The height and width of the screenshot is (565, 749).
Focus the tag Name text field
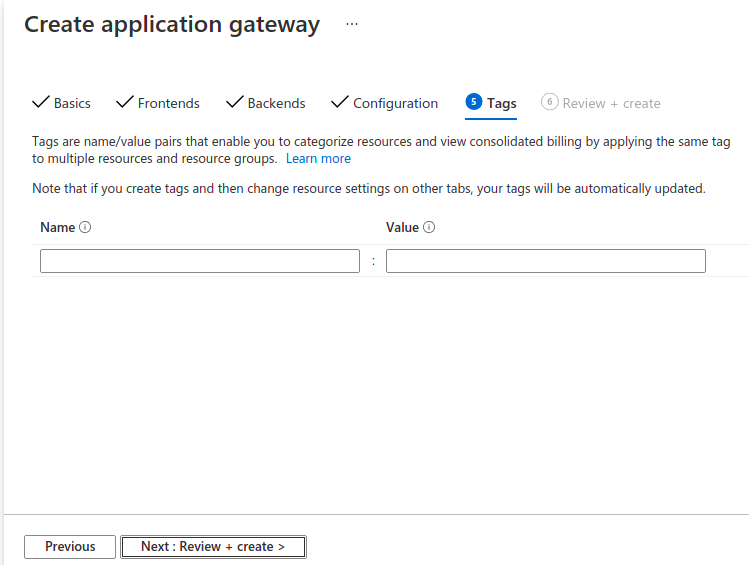200,261
